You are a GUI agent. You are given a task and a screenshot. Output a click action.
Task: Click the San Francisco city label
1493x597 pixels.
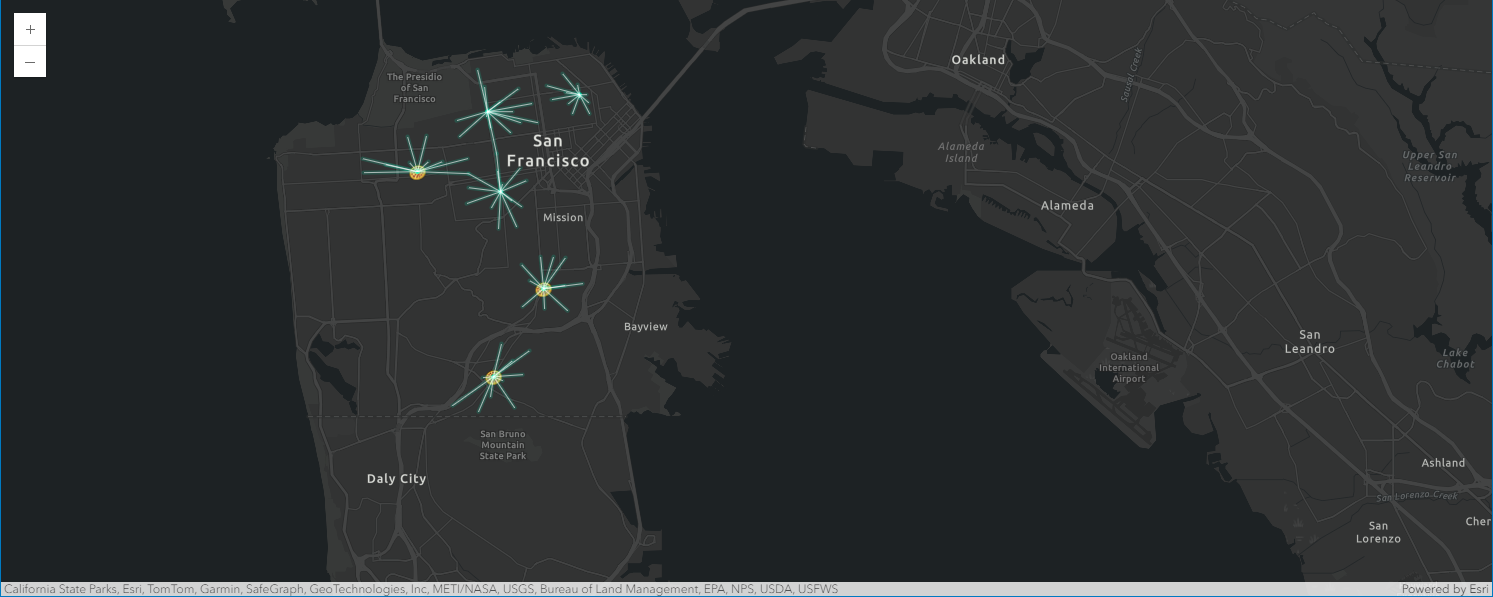pyautogui.click(x=547, y=150)
